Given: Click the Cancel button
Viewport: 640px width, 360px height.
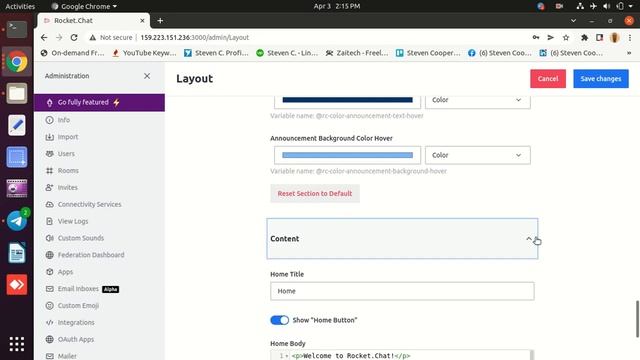Looking at the screenshot, I should [548, 79].
